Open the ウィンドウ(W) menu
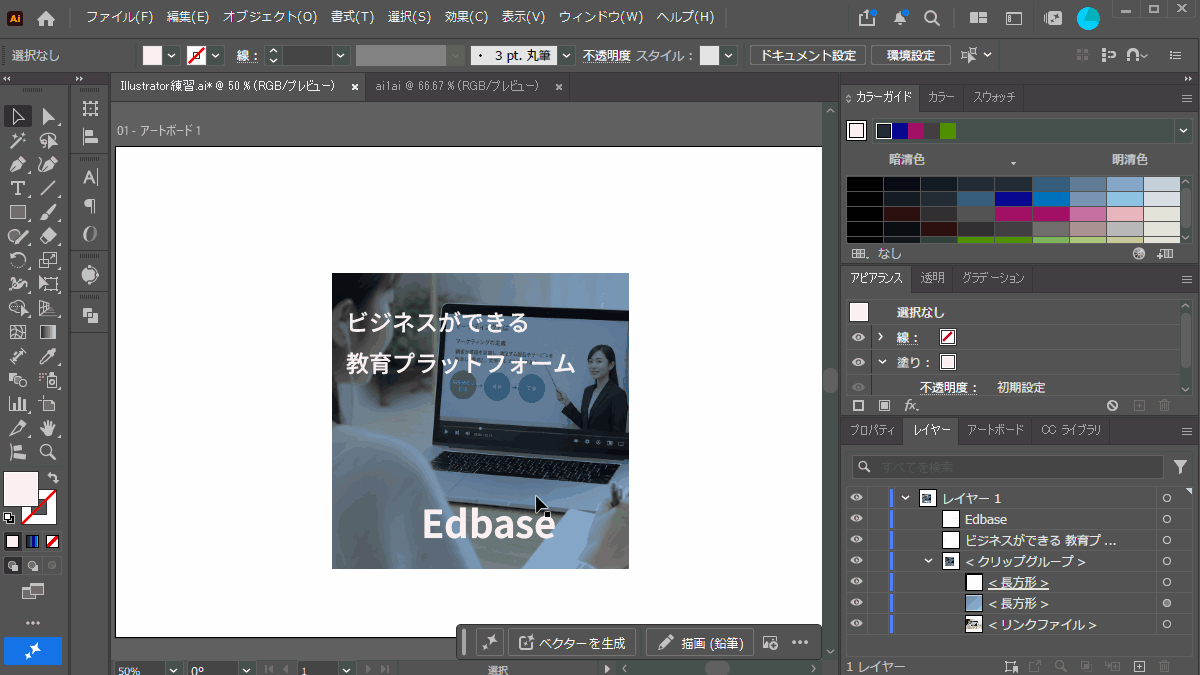 pyautogui.click(x=601, y=18)
